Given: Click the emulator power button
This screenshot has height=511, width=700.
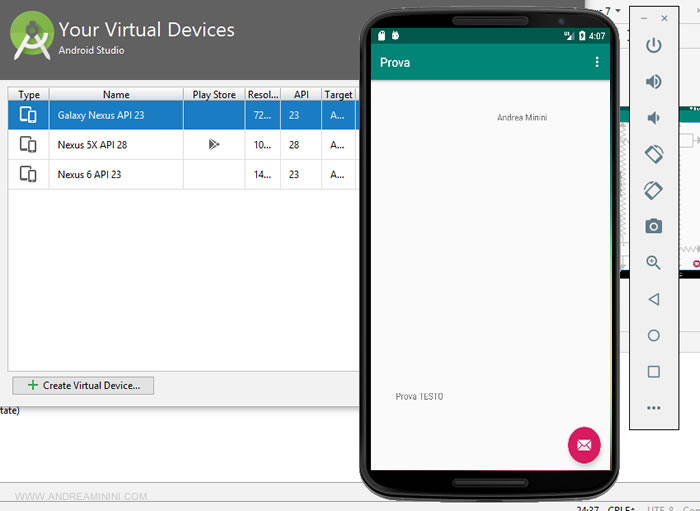Looking at the screenshot, I should click(654, 45).
